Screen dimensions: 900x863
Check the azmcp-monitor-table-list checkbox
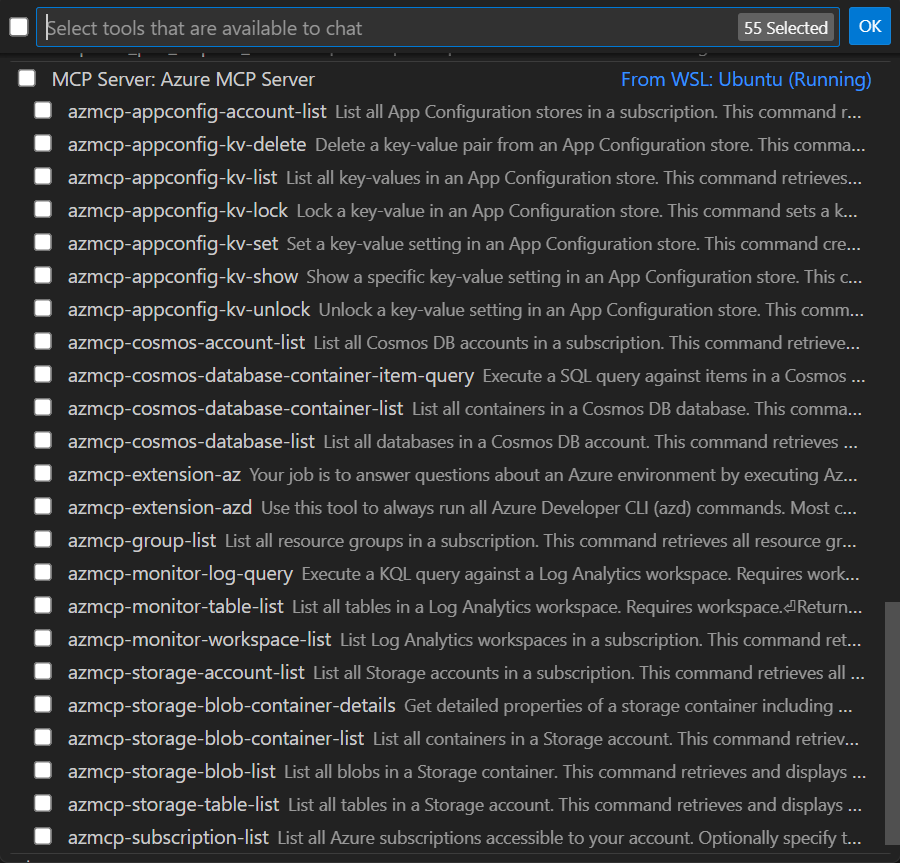coord(43,605)
